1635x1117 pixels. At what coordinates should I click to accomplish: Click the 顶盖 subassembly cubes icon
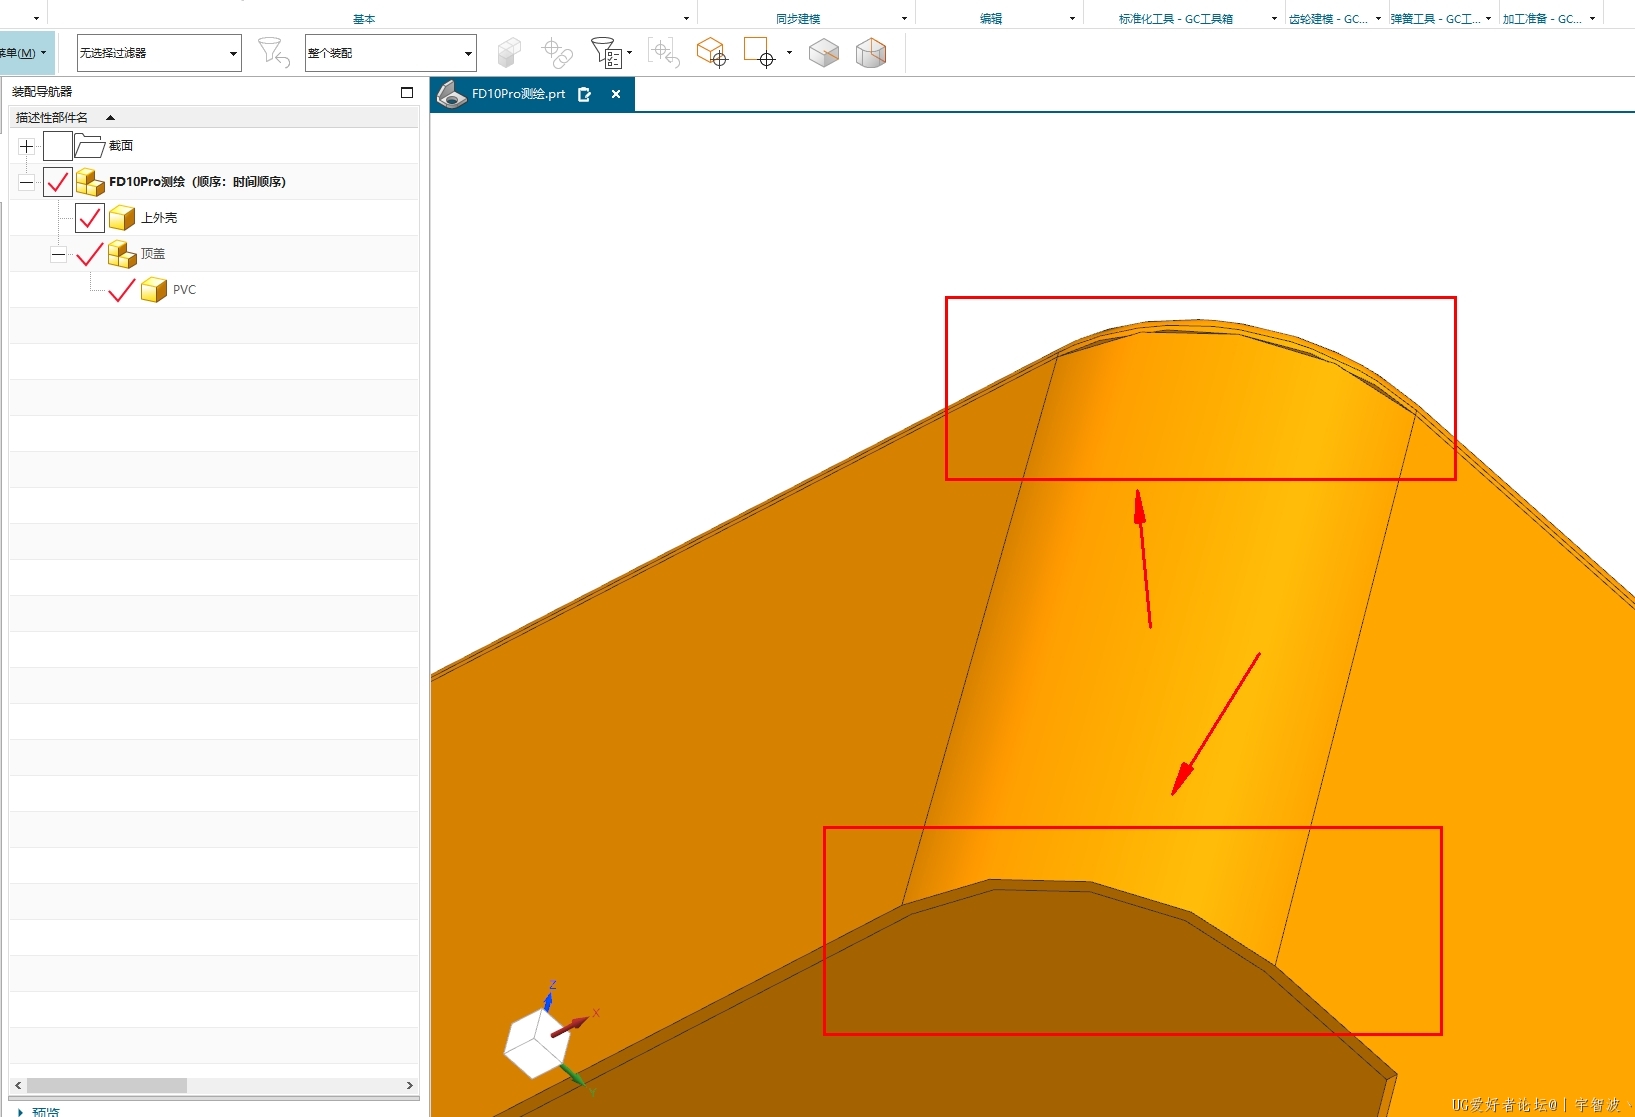pyautogui.click(x=122, y=254)
